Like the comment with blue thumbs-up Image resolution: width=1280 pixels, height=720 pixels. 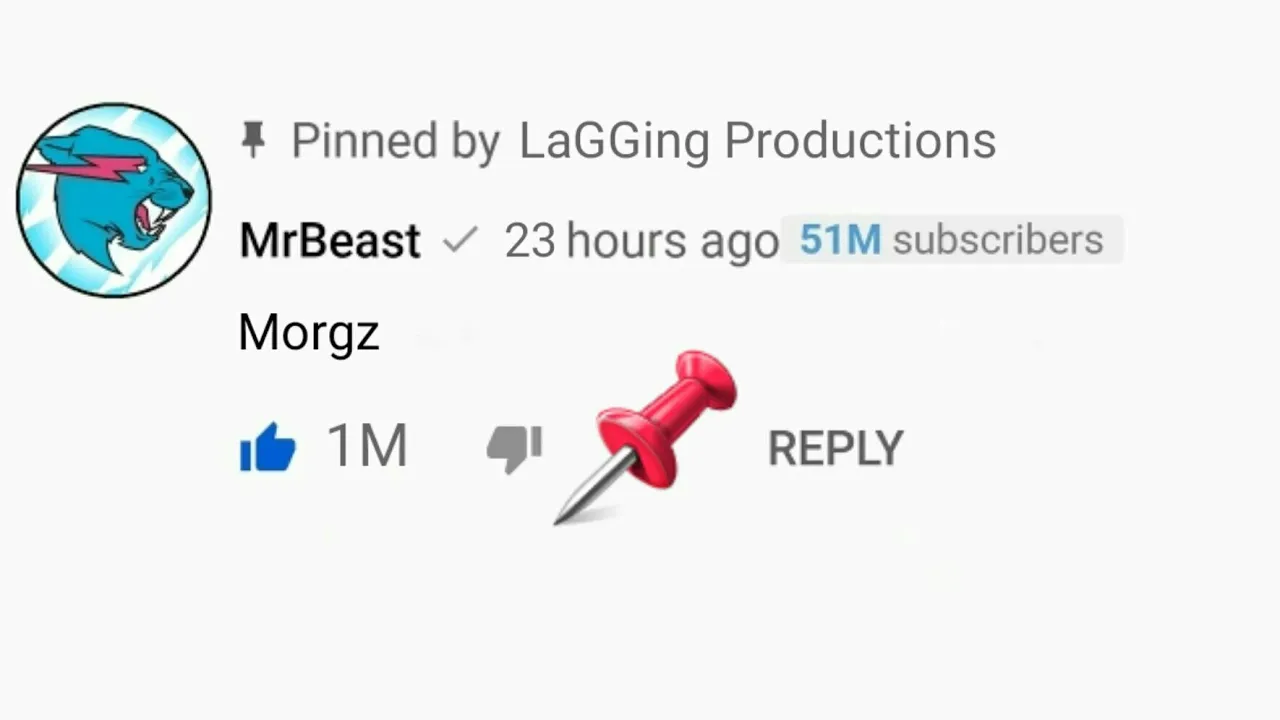pos(268,447)
